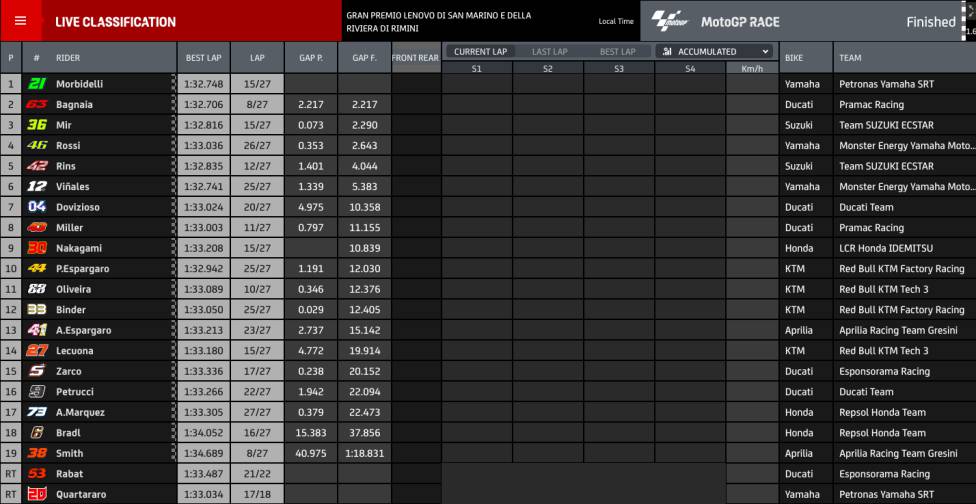Click the Gran Premio Lenovo event title
Image resolution: width=976 pixels, height=504 pixels.
(x=439, y=22)
